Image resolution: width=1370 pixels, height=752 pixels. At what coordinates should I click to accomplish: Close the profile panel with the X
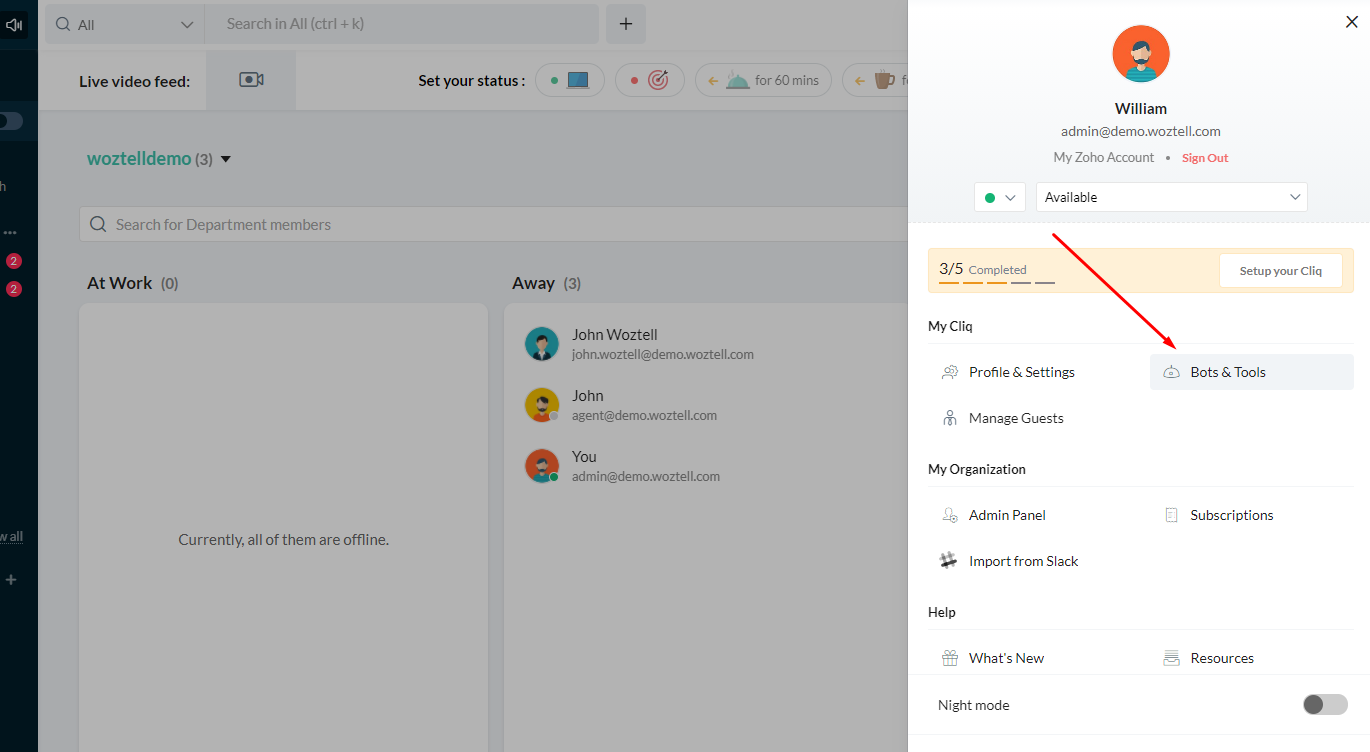tap(1352, 22)
